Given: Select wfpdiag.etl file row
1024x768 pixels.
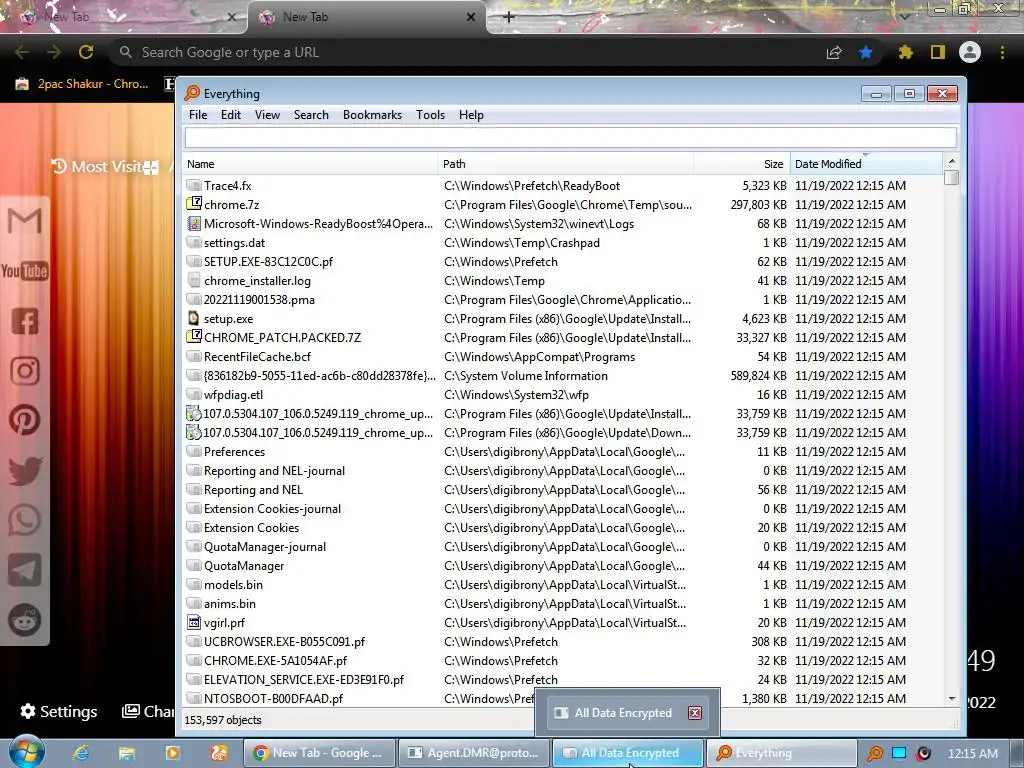Looking at the screenshot, I should pyautogui.click(x=564, y=394).
